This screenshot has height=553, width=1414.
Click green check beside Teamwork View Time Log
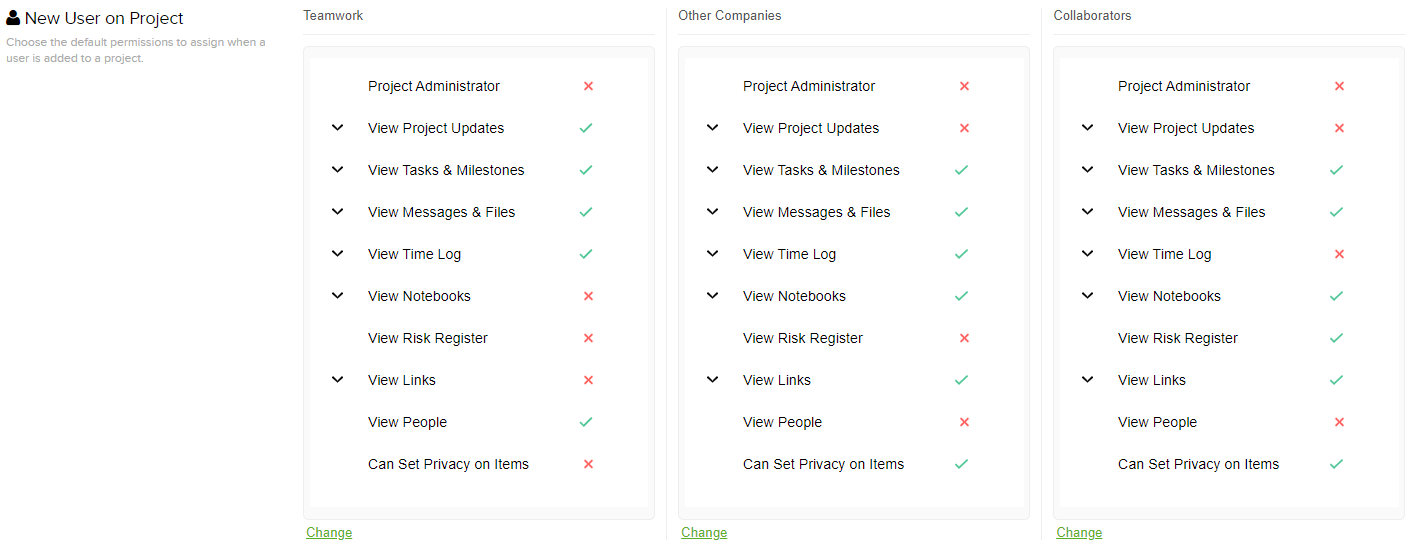[586, 254]
